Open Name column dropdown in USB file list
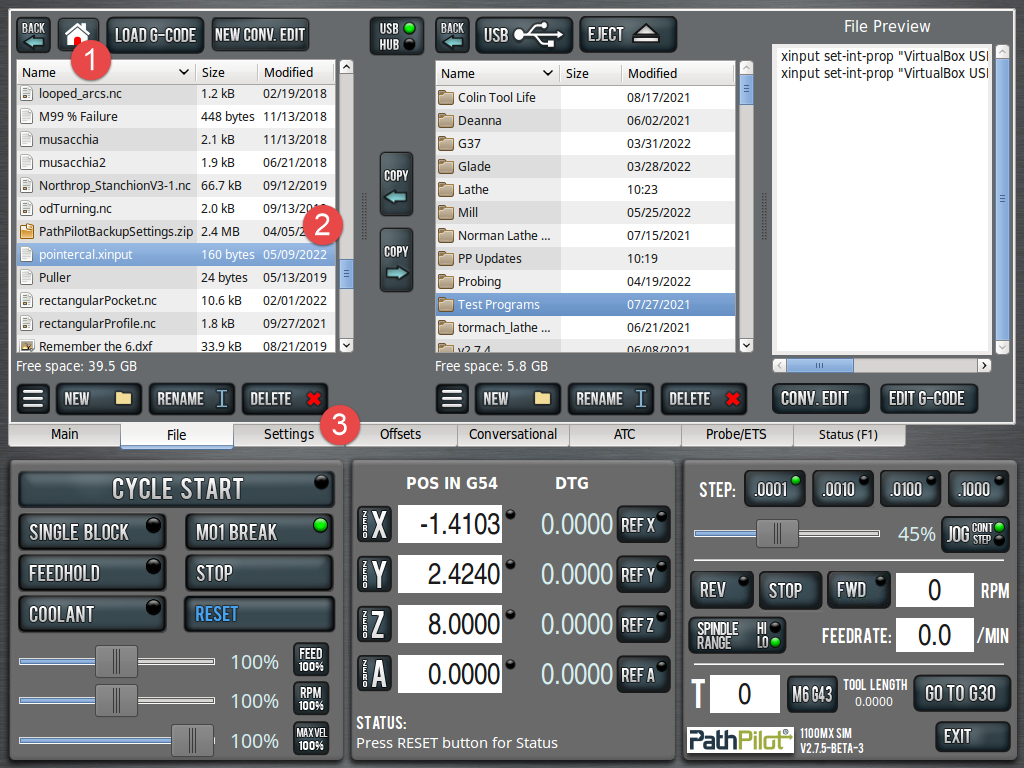Screen dimensions: 1024x768 coord(547,73)
